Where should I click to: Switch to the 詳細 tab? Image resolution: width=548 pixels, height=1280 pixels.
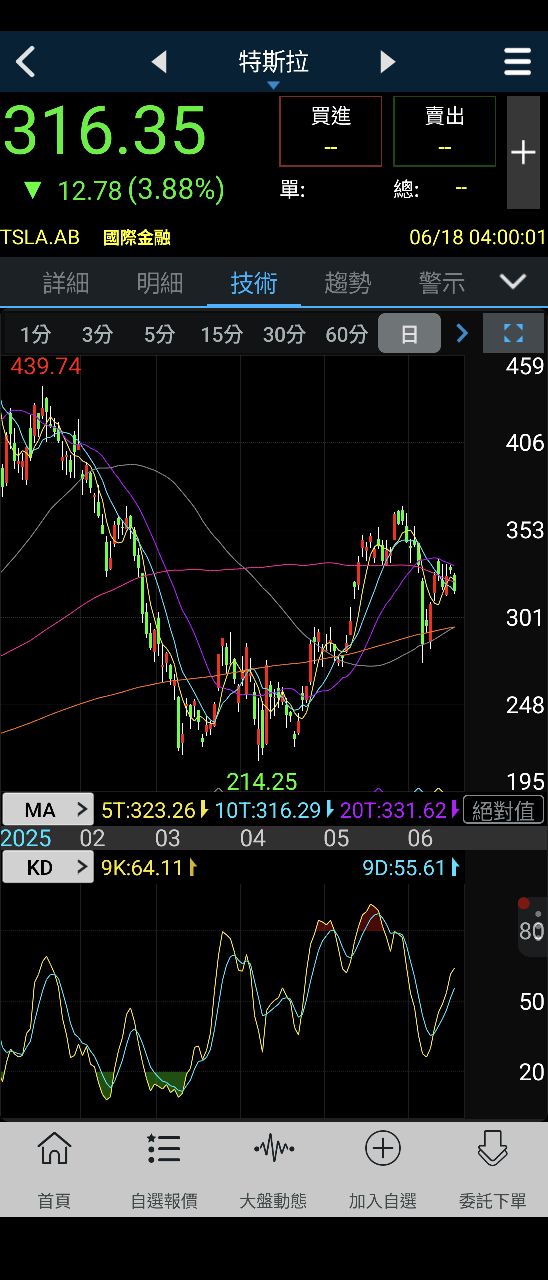tap(66, 283)
